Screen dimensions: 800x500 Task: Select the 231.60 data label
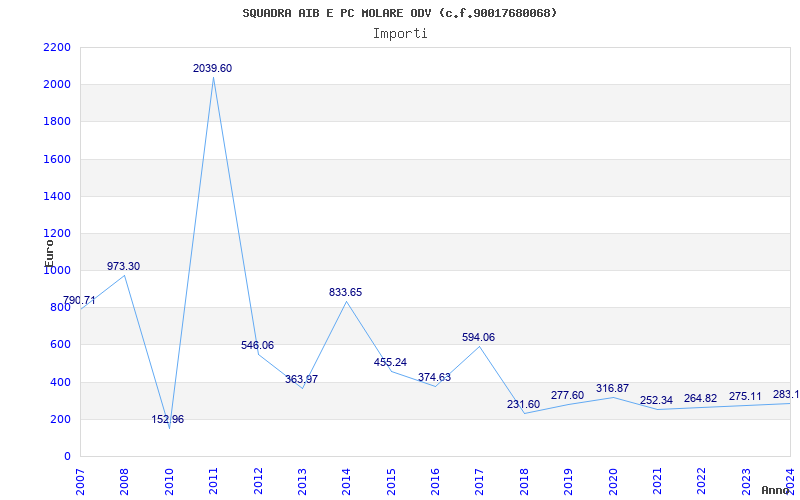(523, 405)
